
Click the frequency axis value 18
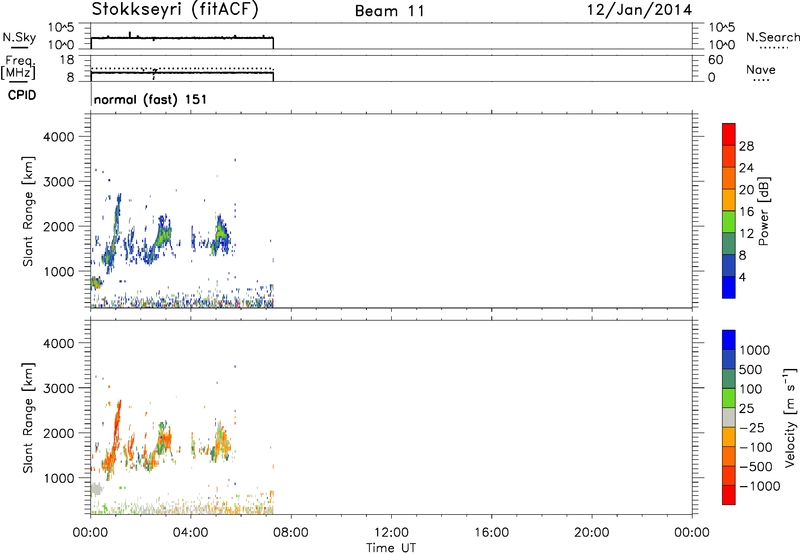67,59
